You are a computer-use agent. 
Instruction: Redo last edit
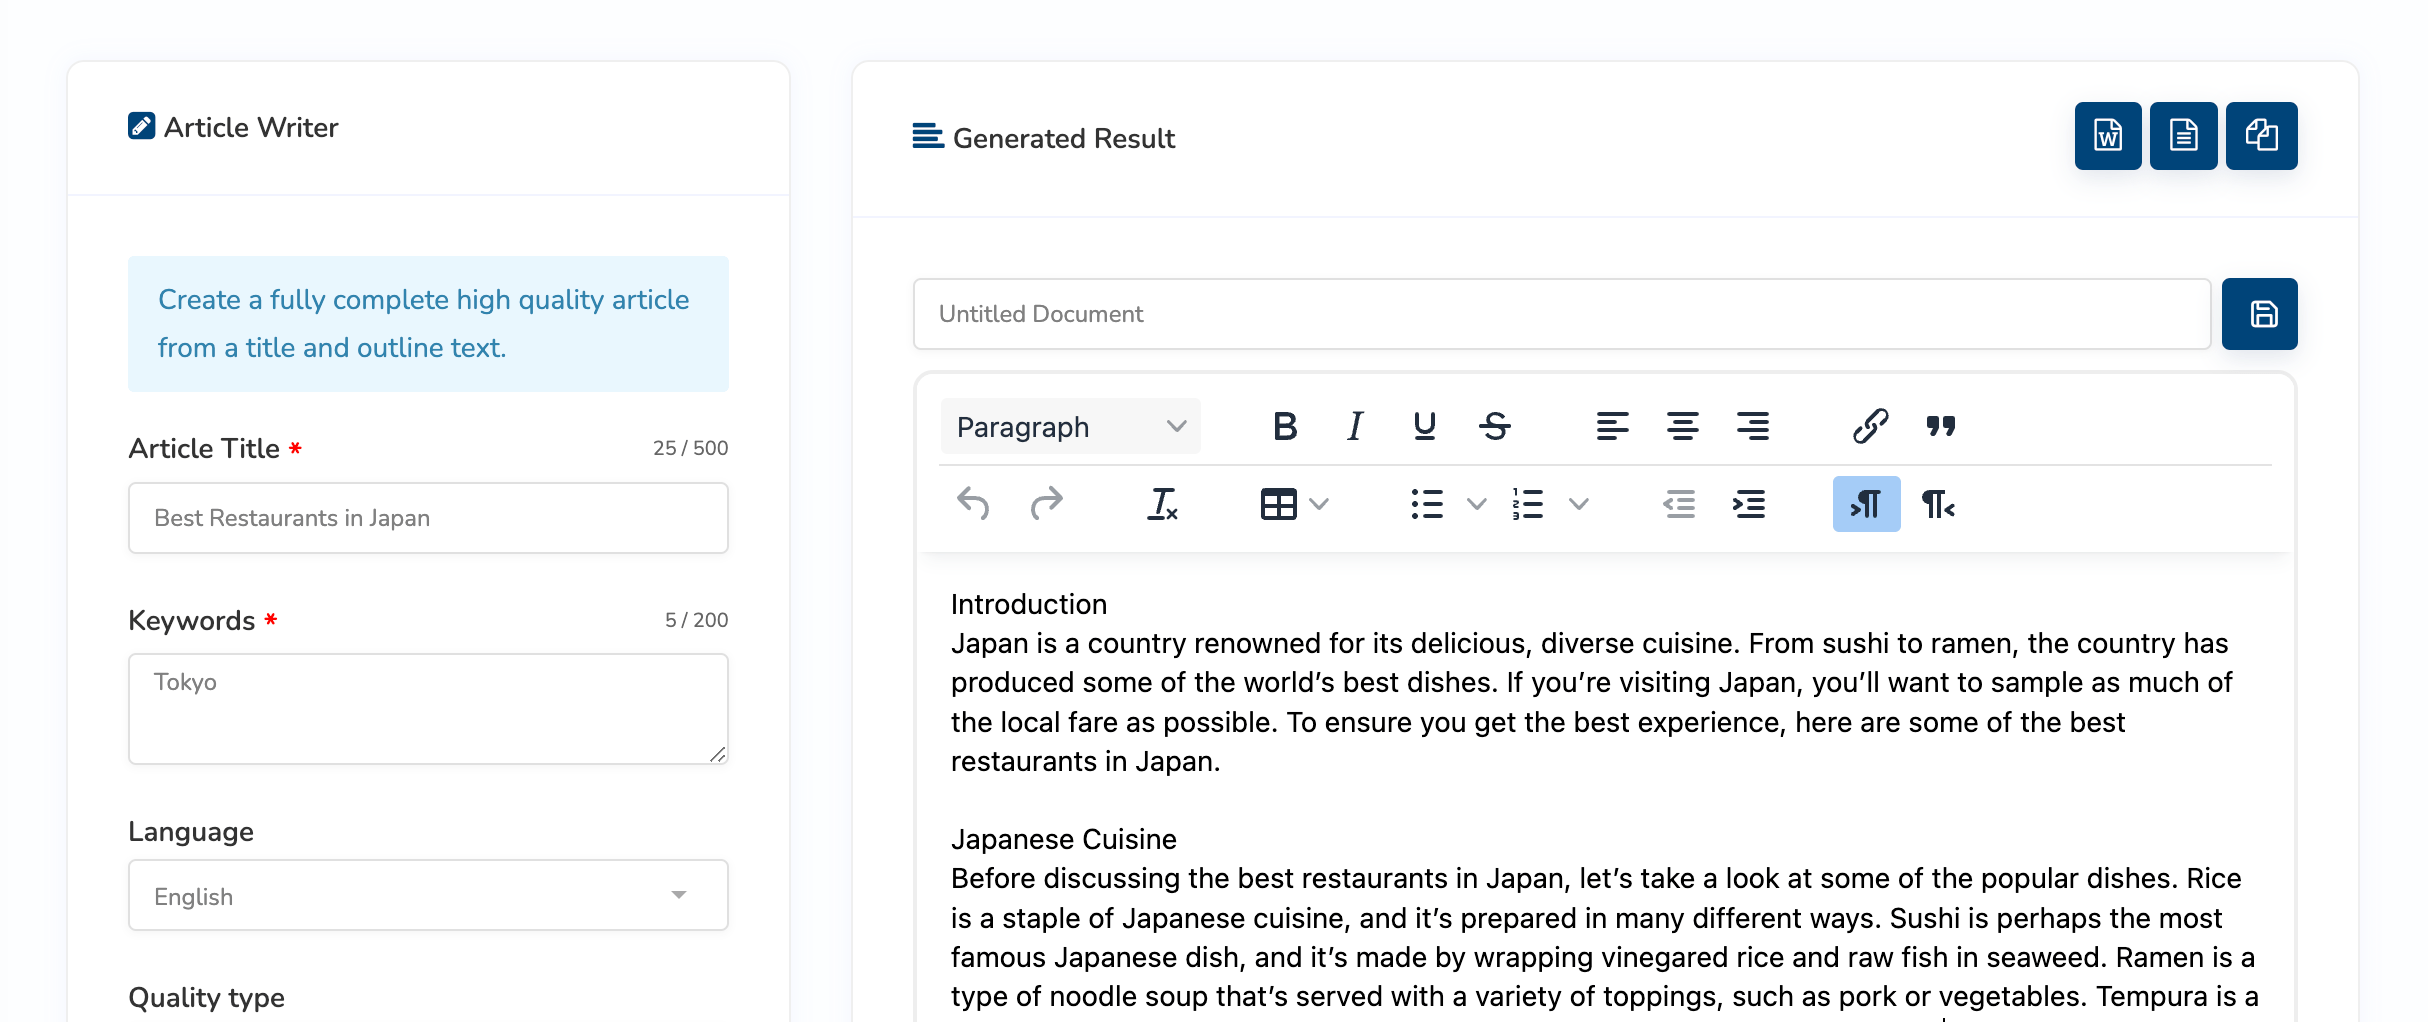(1046, 504)
